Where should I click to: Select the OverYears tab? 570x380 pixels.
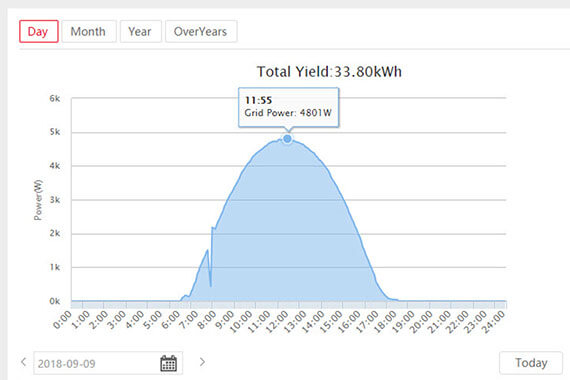(x=201, y=32)
